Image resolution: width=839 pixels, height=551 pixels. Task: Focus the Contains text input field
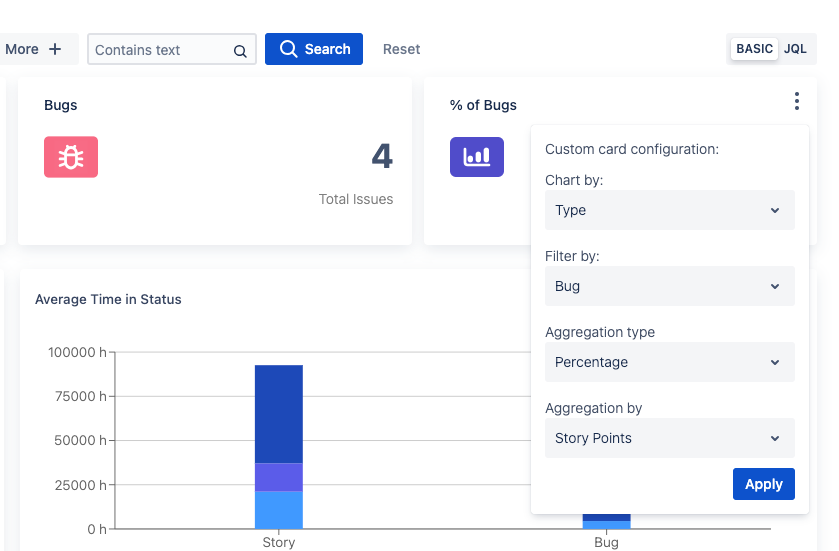tap(163, 50)
